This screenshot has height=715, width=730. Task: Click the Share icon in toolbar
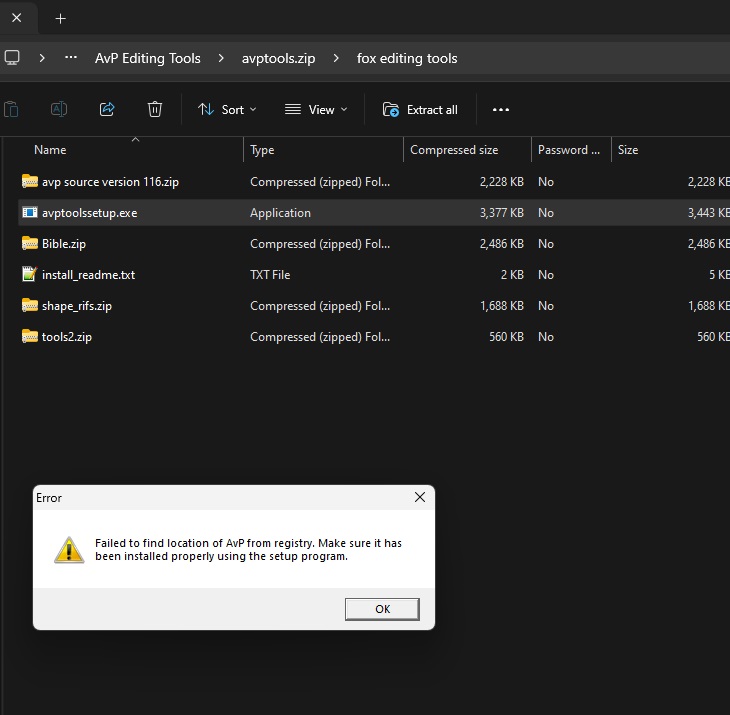107,109
